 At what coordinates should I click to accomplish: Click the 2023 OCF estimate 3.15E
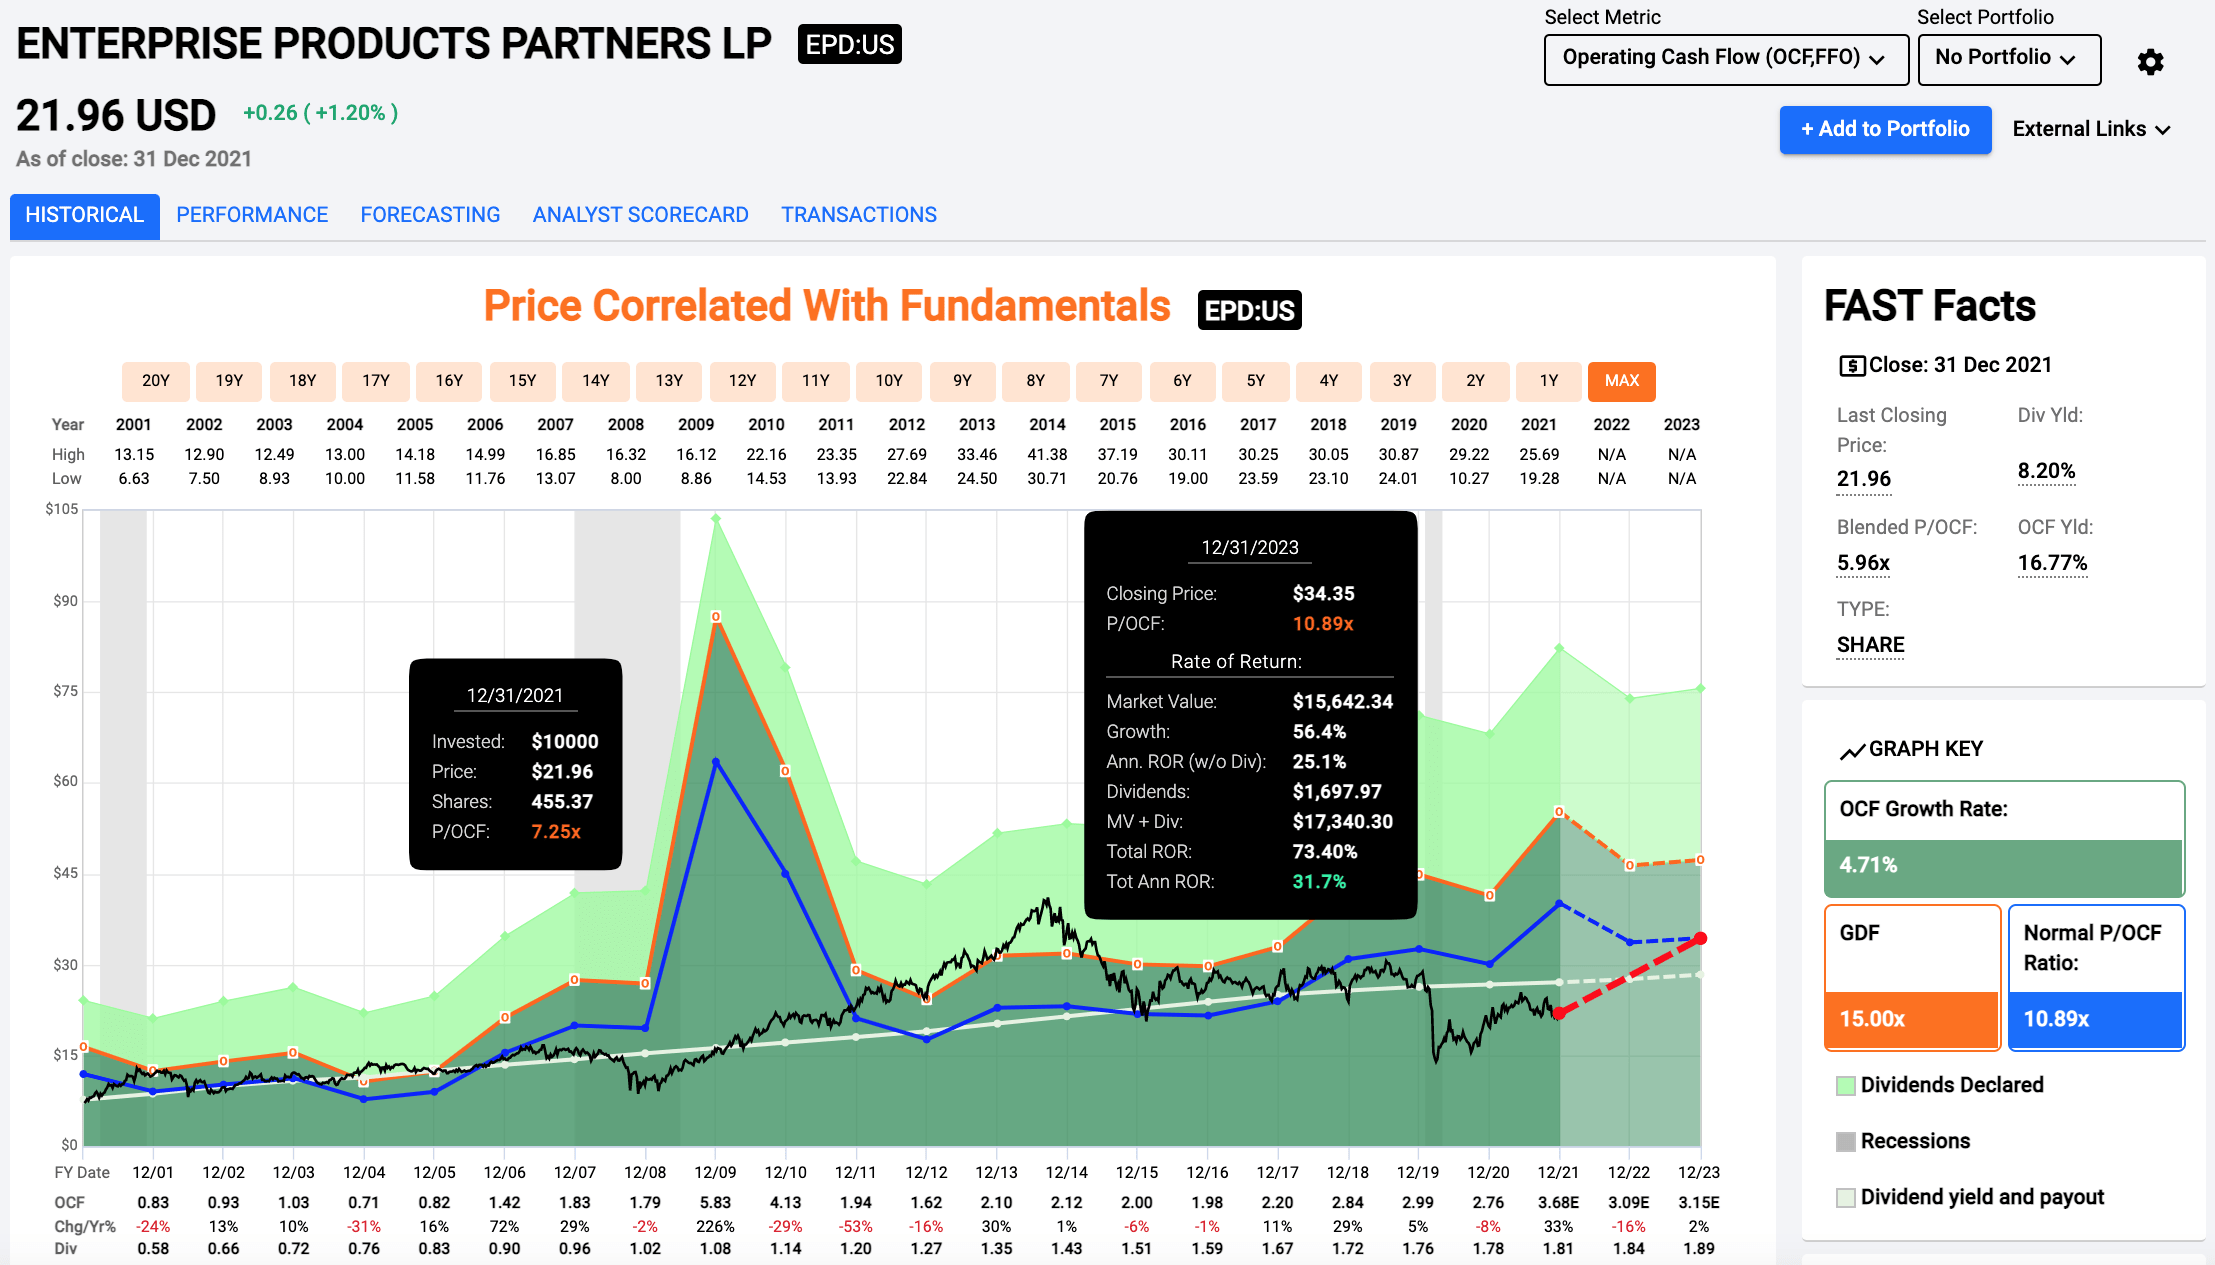click(1699, 1203)
